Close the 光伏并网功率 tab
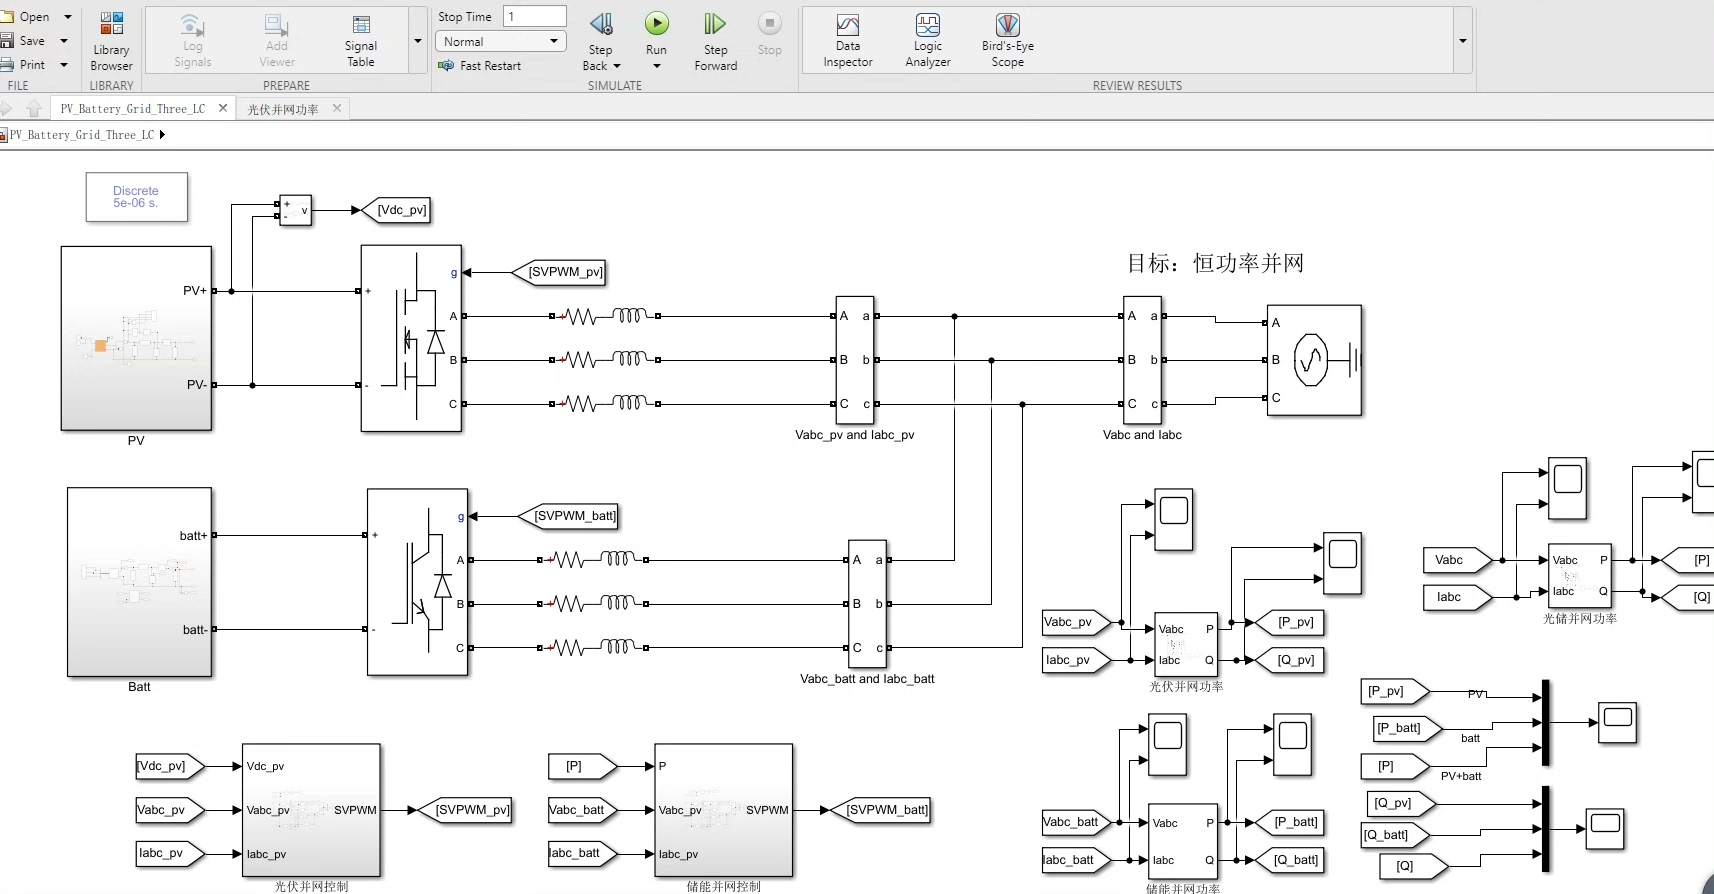Viewport: 1714px width, 894px height. (337, 108)
